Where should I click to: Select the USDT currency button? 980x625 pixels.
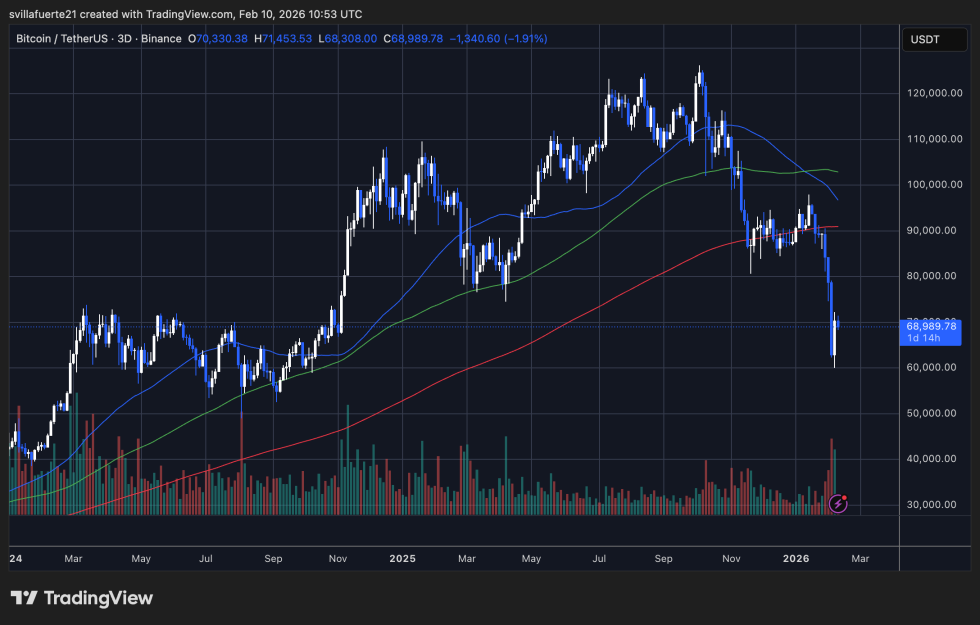tap(934, 39)
